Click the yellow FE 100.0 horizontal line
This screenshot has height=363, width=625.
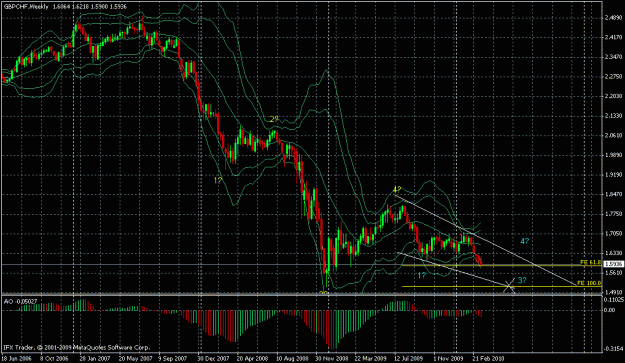tap(501, 286)
